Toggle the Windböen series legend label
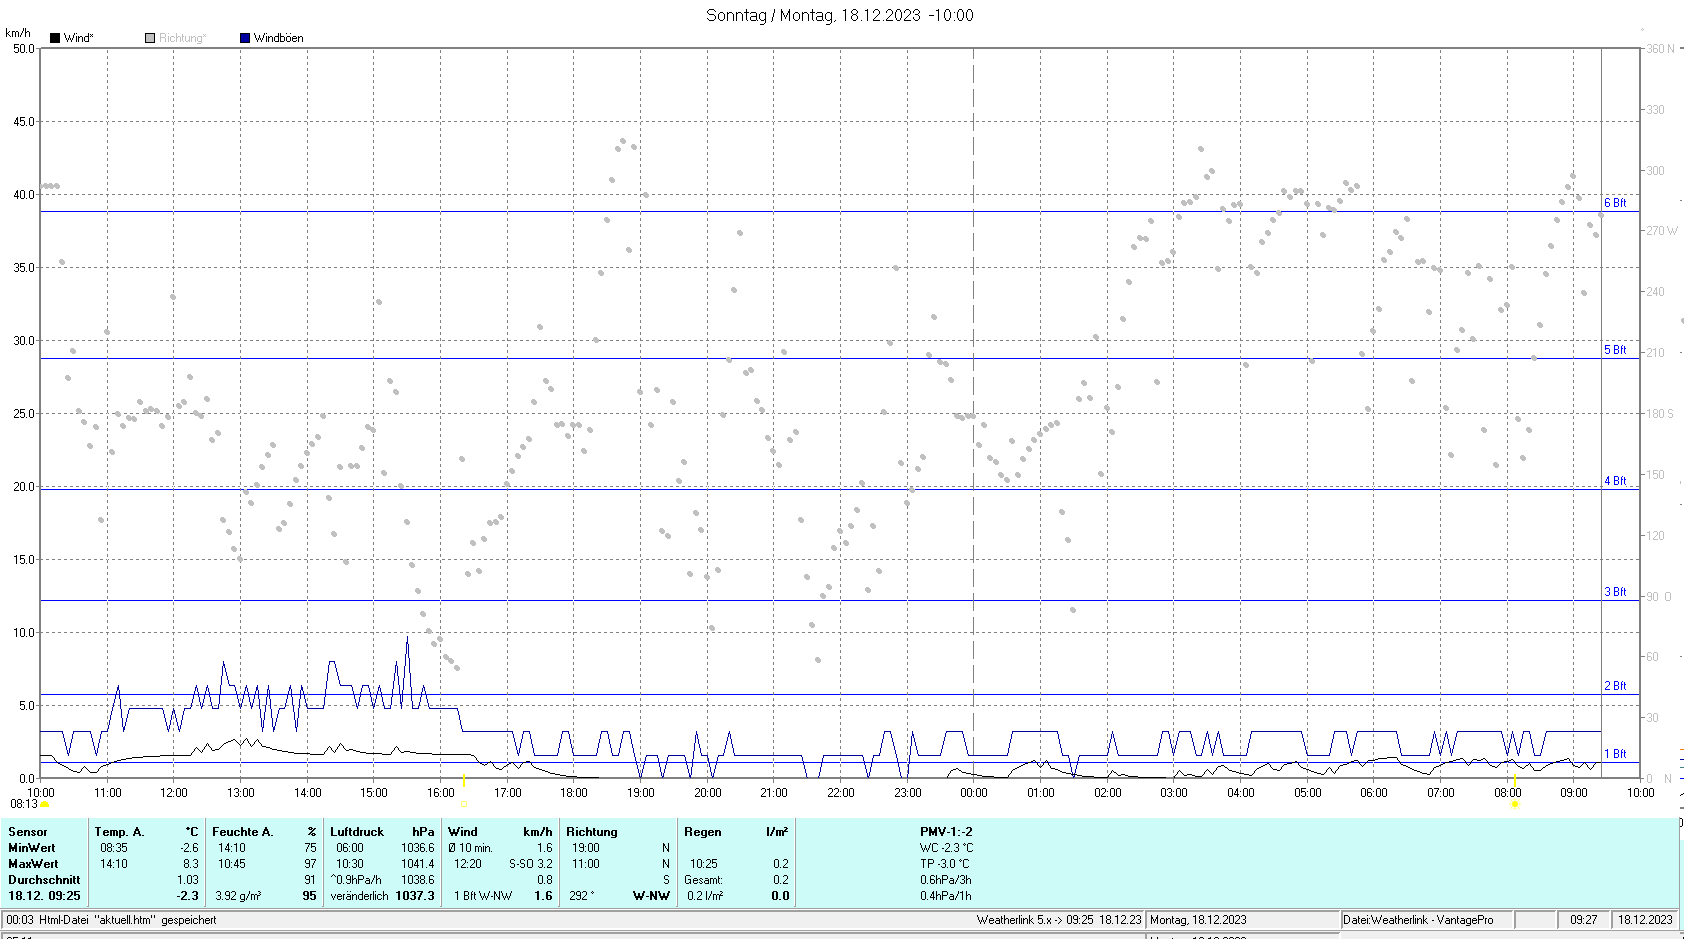Screen dimensions: 1684x939 click(x=278, y=38)
